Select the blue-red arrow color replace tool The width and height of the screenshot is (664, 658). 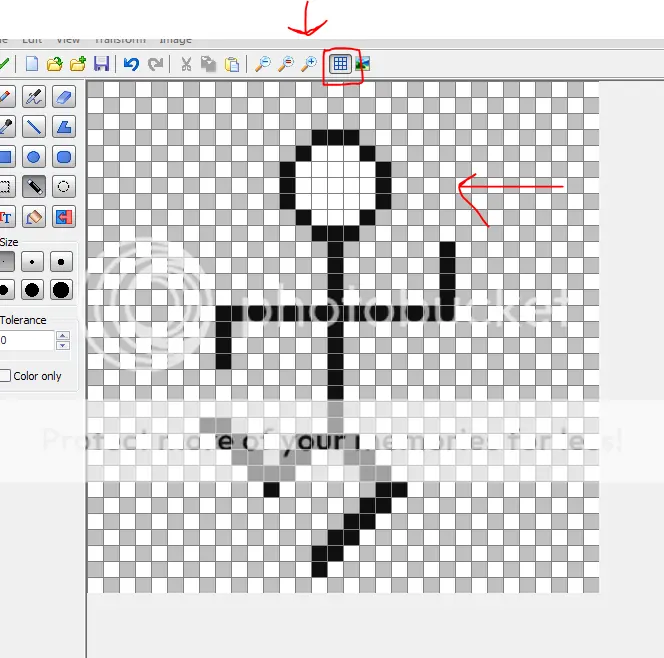(64, 217)
